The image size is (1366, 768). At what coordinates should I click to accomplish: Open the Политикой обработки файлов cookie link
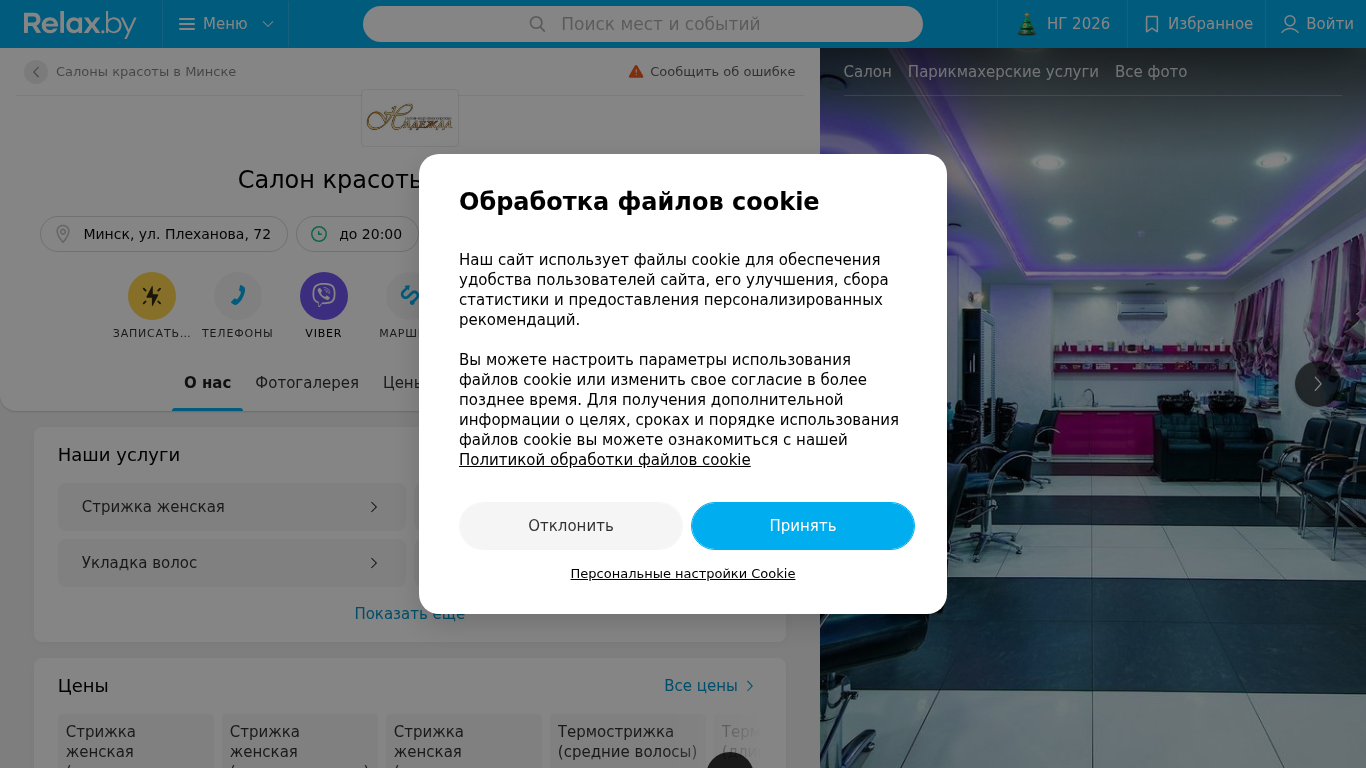pos(605,460)
